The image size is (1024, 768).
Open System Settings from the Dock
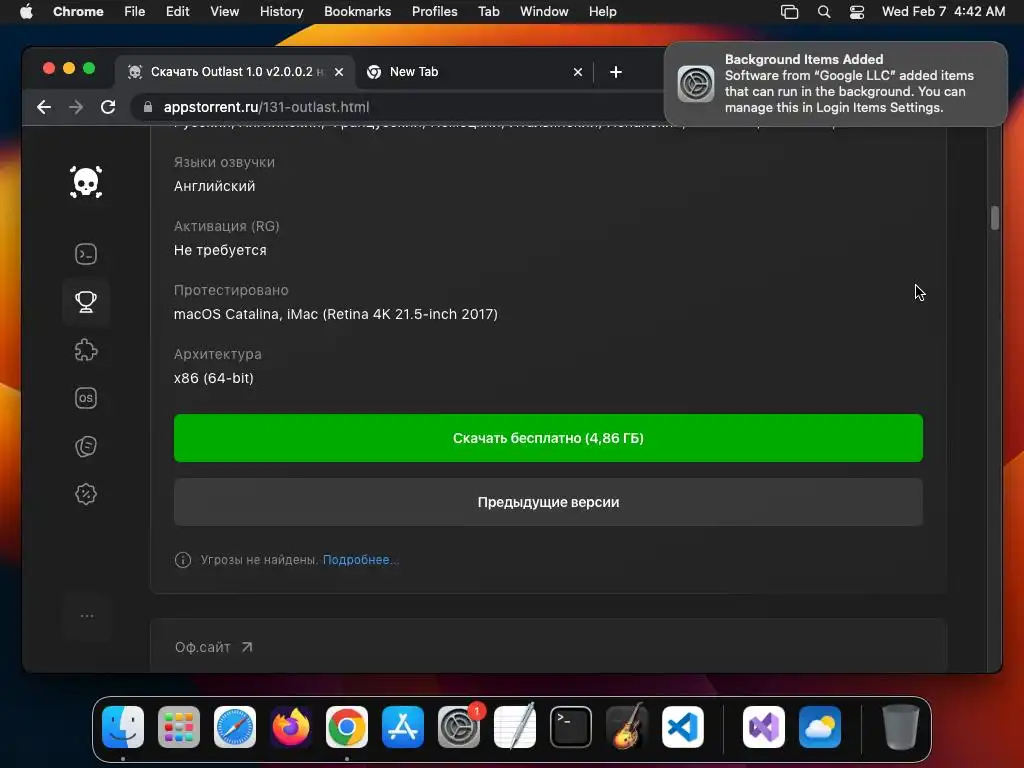click(x=458, y=727)
